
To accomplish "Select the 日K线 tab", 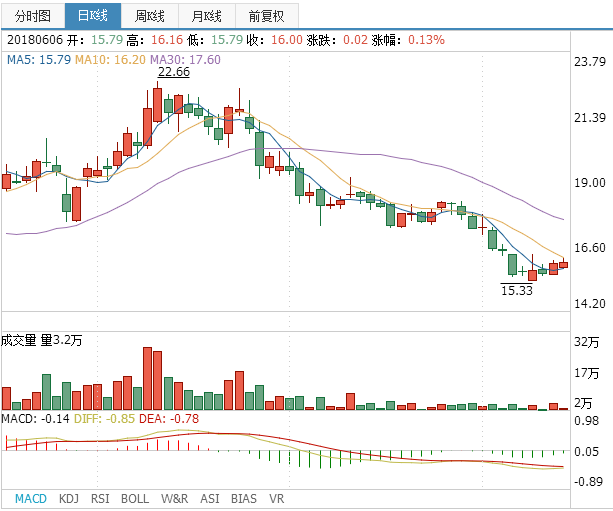I will pos(92,16).
